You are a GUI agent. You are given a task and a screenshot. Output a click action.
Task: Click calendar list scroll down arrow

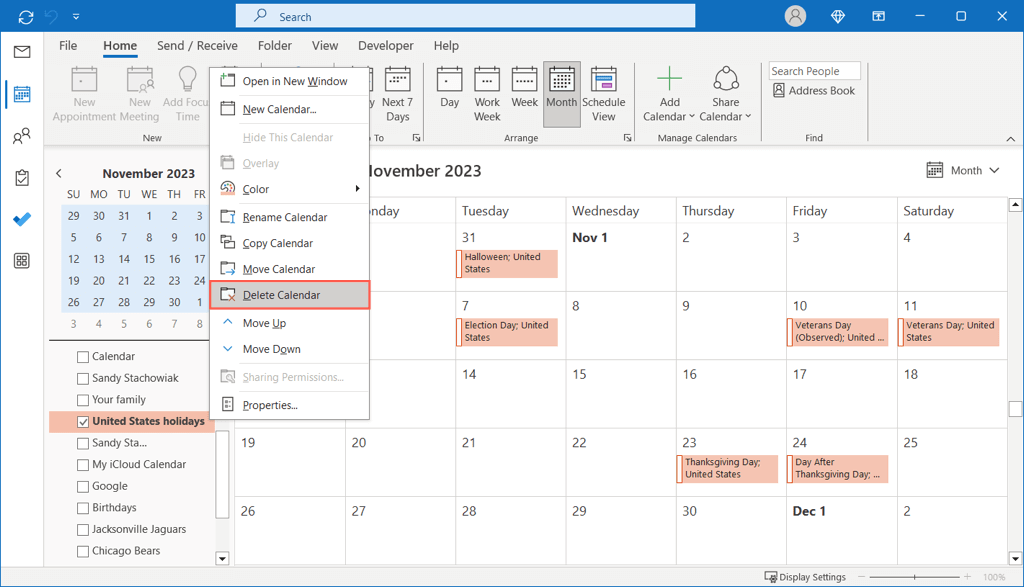coord(222,558)
